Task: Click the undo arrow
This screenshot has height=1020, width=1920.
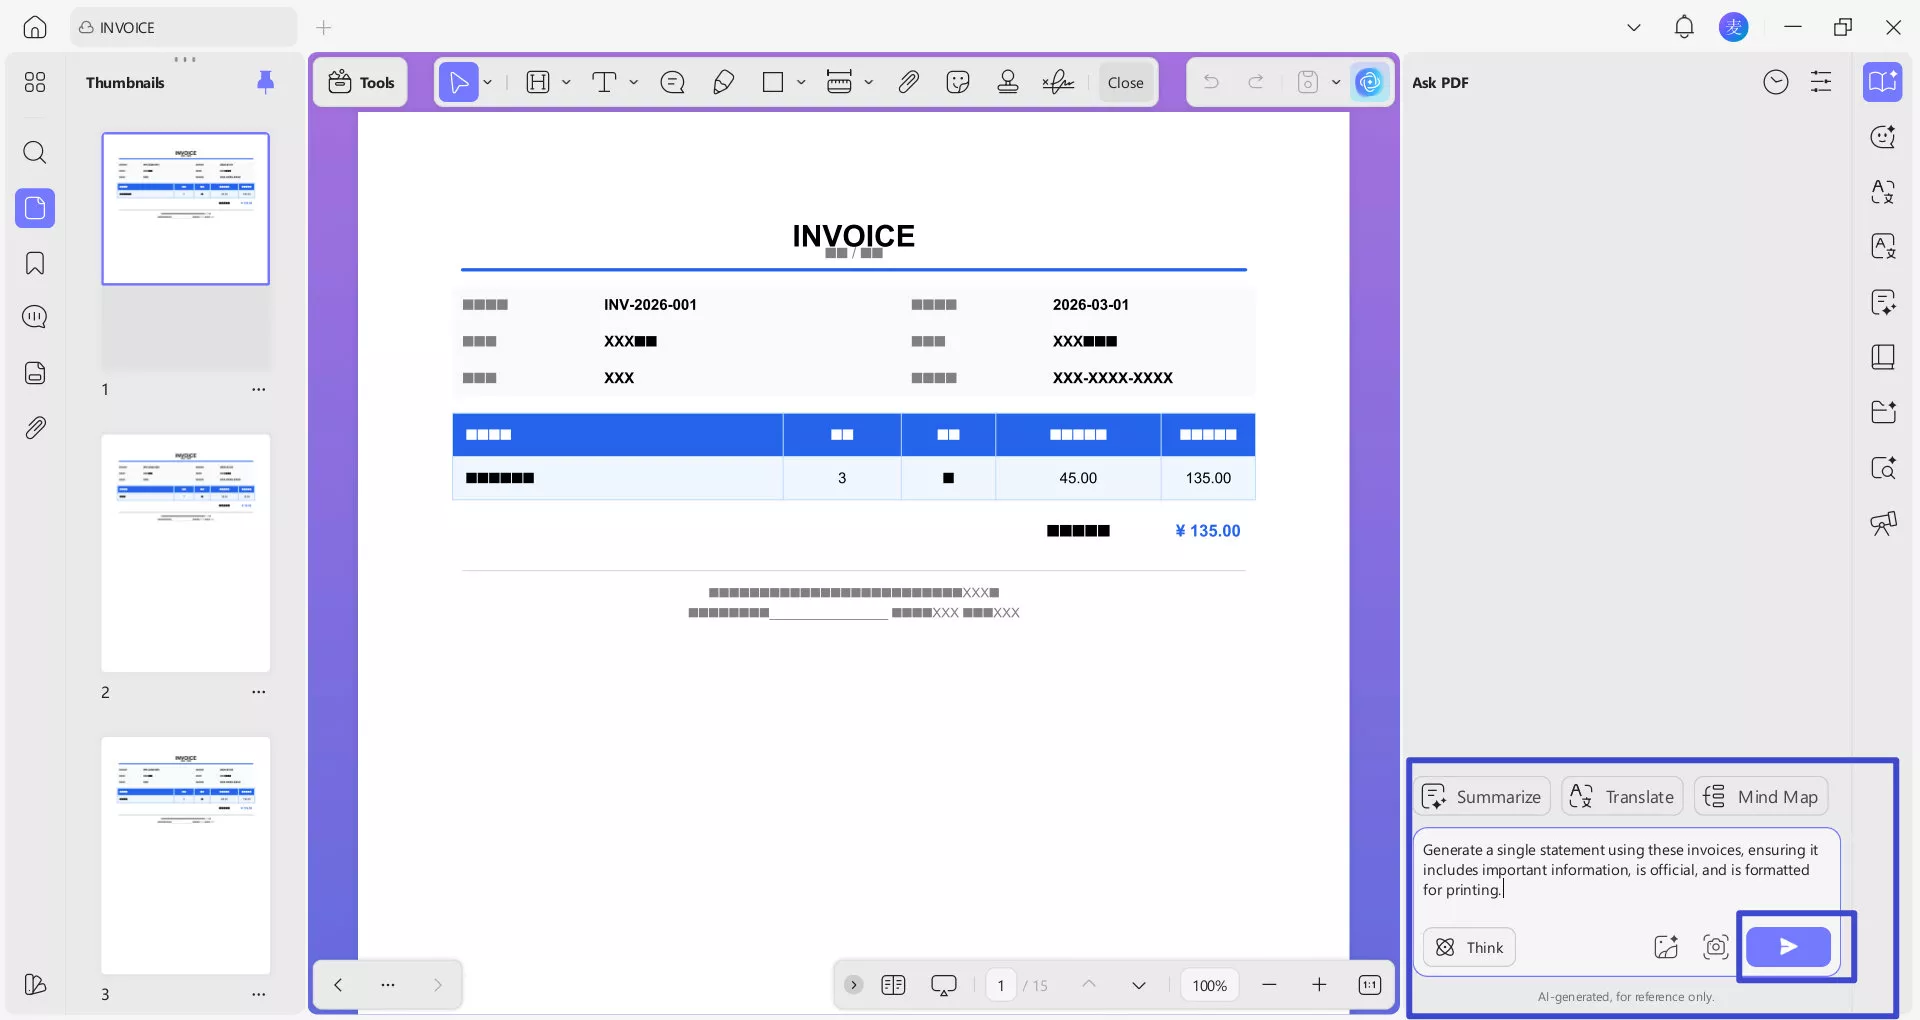Action: point(1211,82)
